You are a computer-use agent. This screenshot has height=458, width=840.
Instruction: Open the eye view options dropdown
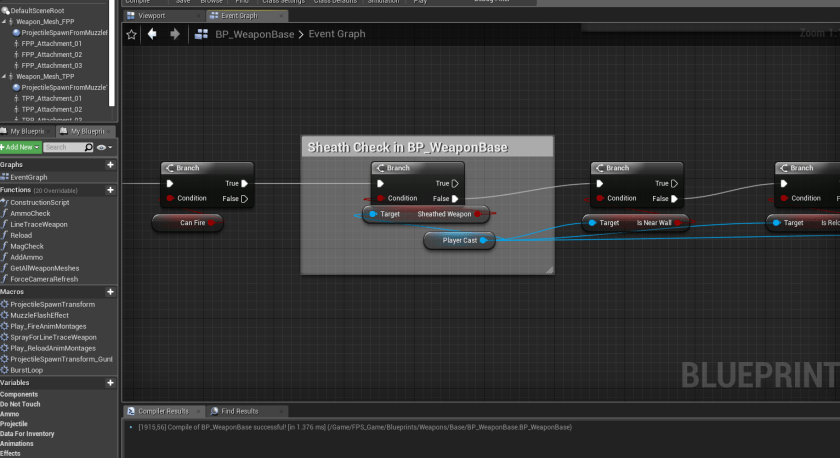tap(103, 147)
